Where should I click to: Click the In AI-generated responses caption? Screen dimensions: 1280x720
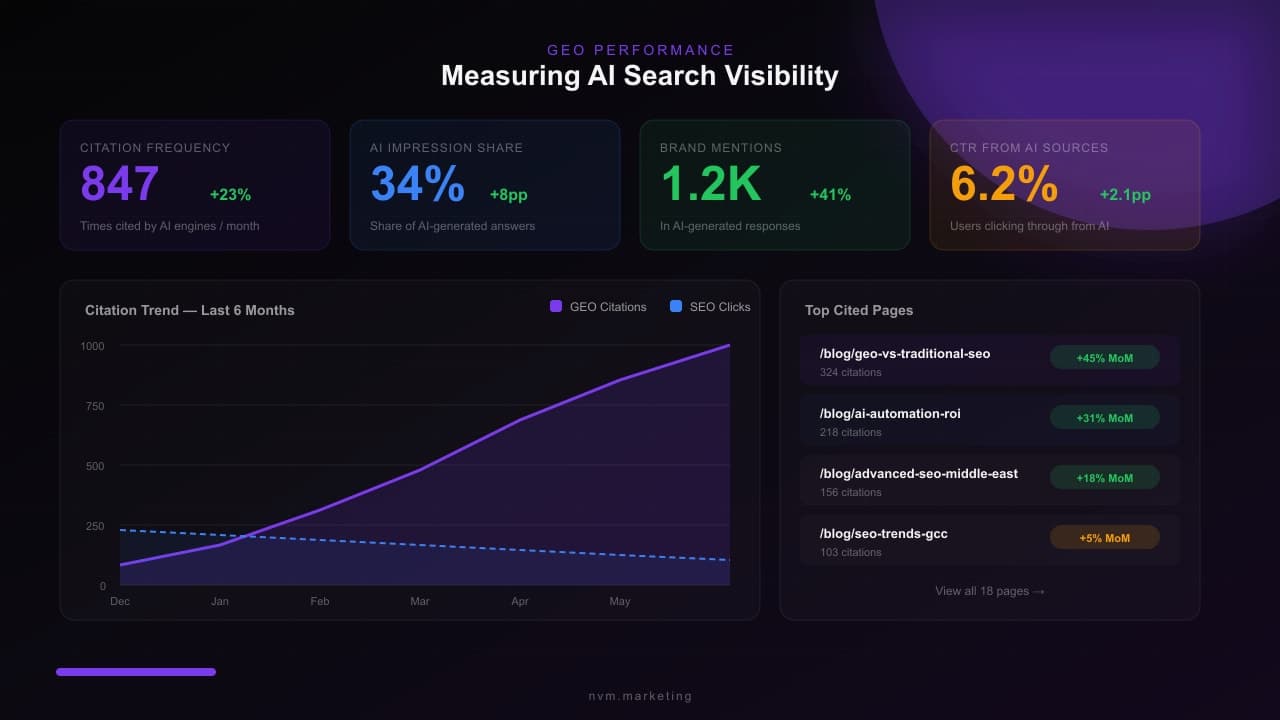(730, 226)
